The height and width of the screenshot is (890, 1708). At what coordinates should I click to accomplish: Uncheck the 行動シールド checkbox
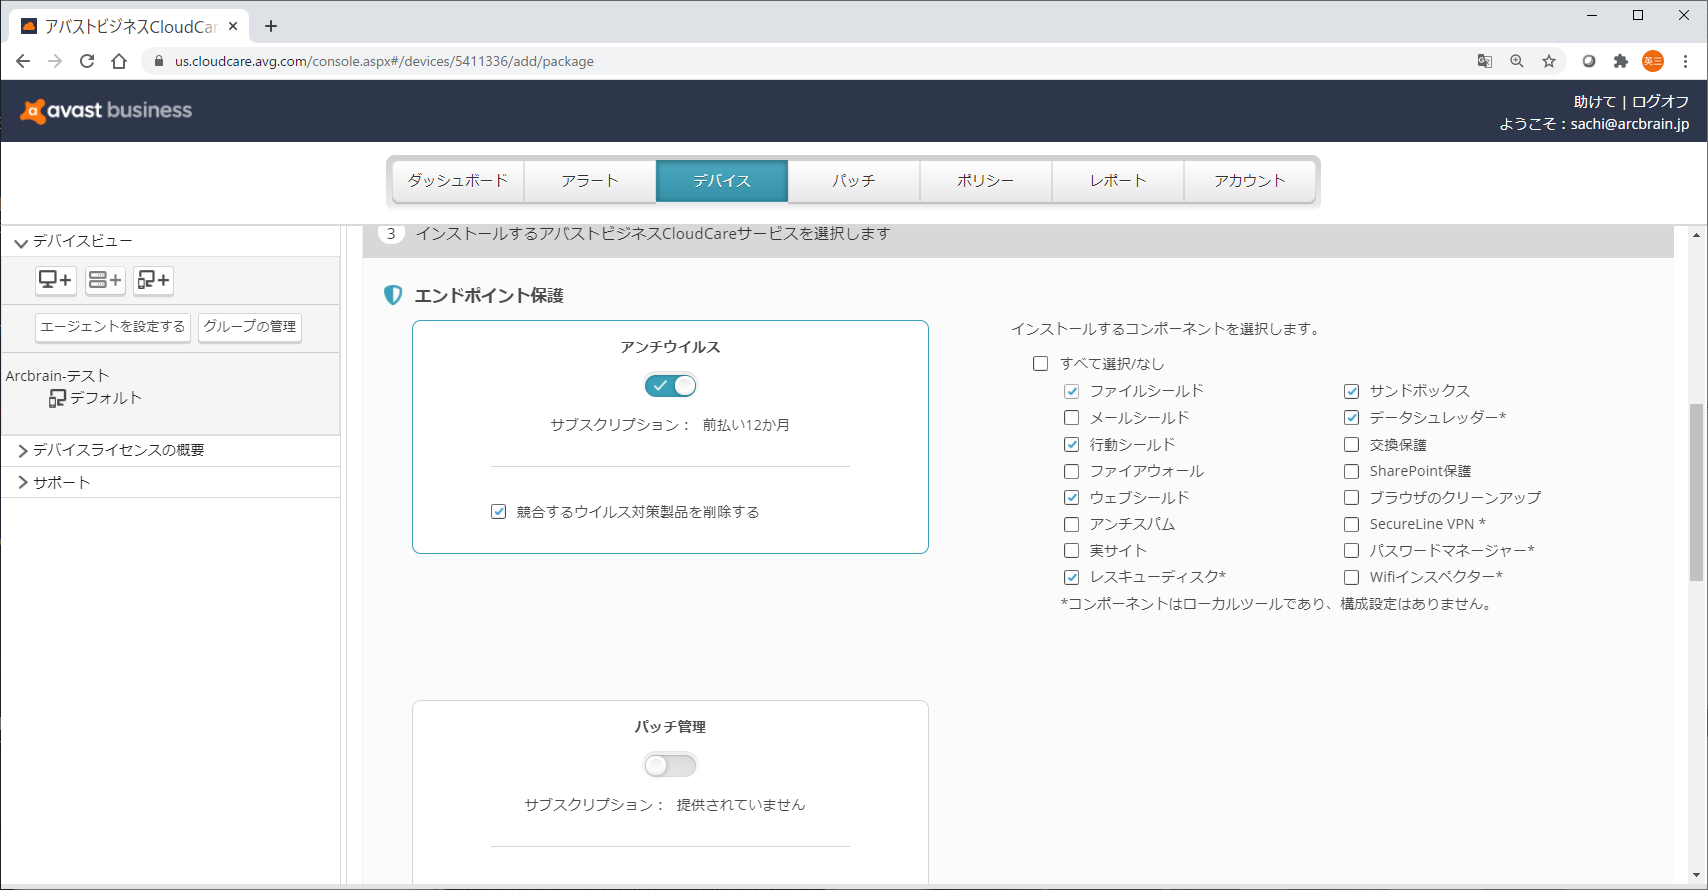[x=1072, y=444]
